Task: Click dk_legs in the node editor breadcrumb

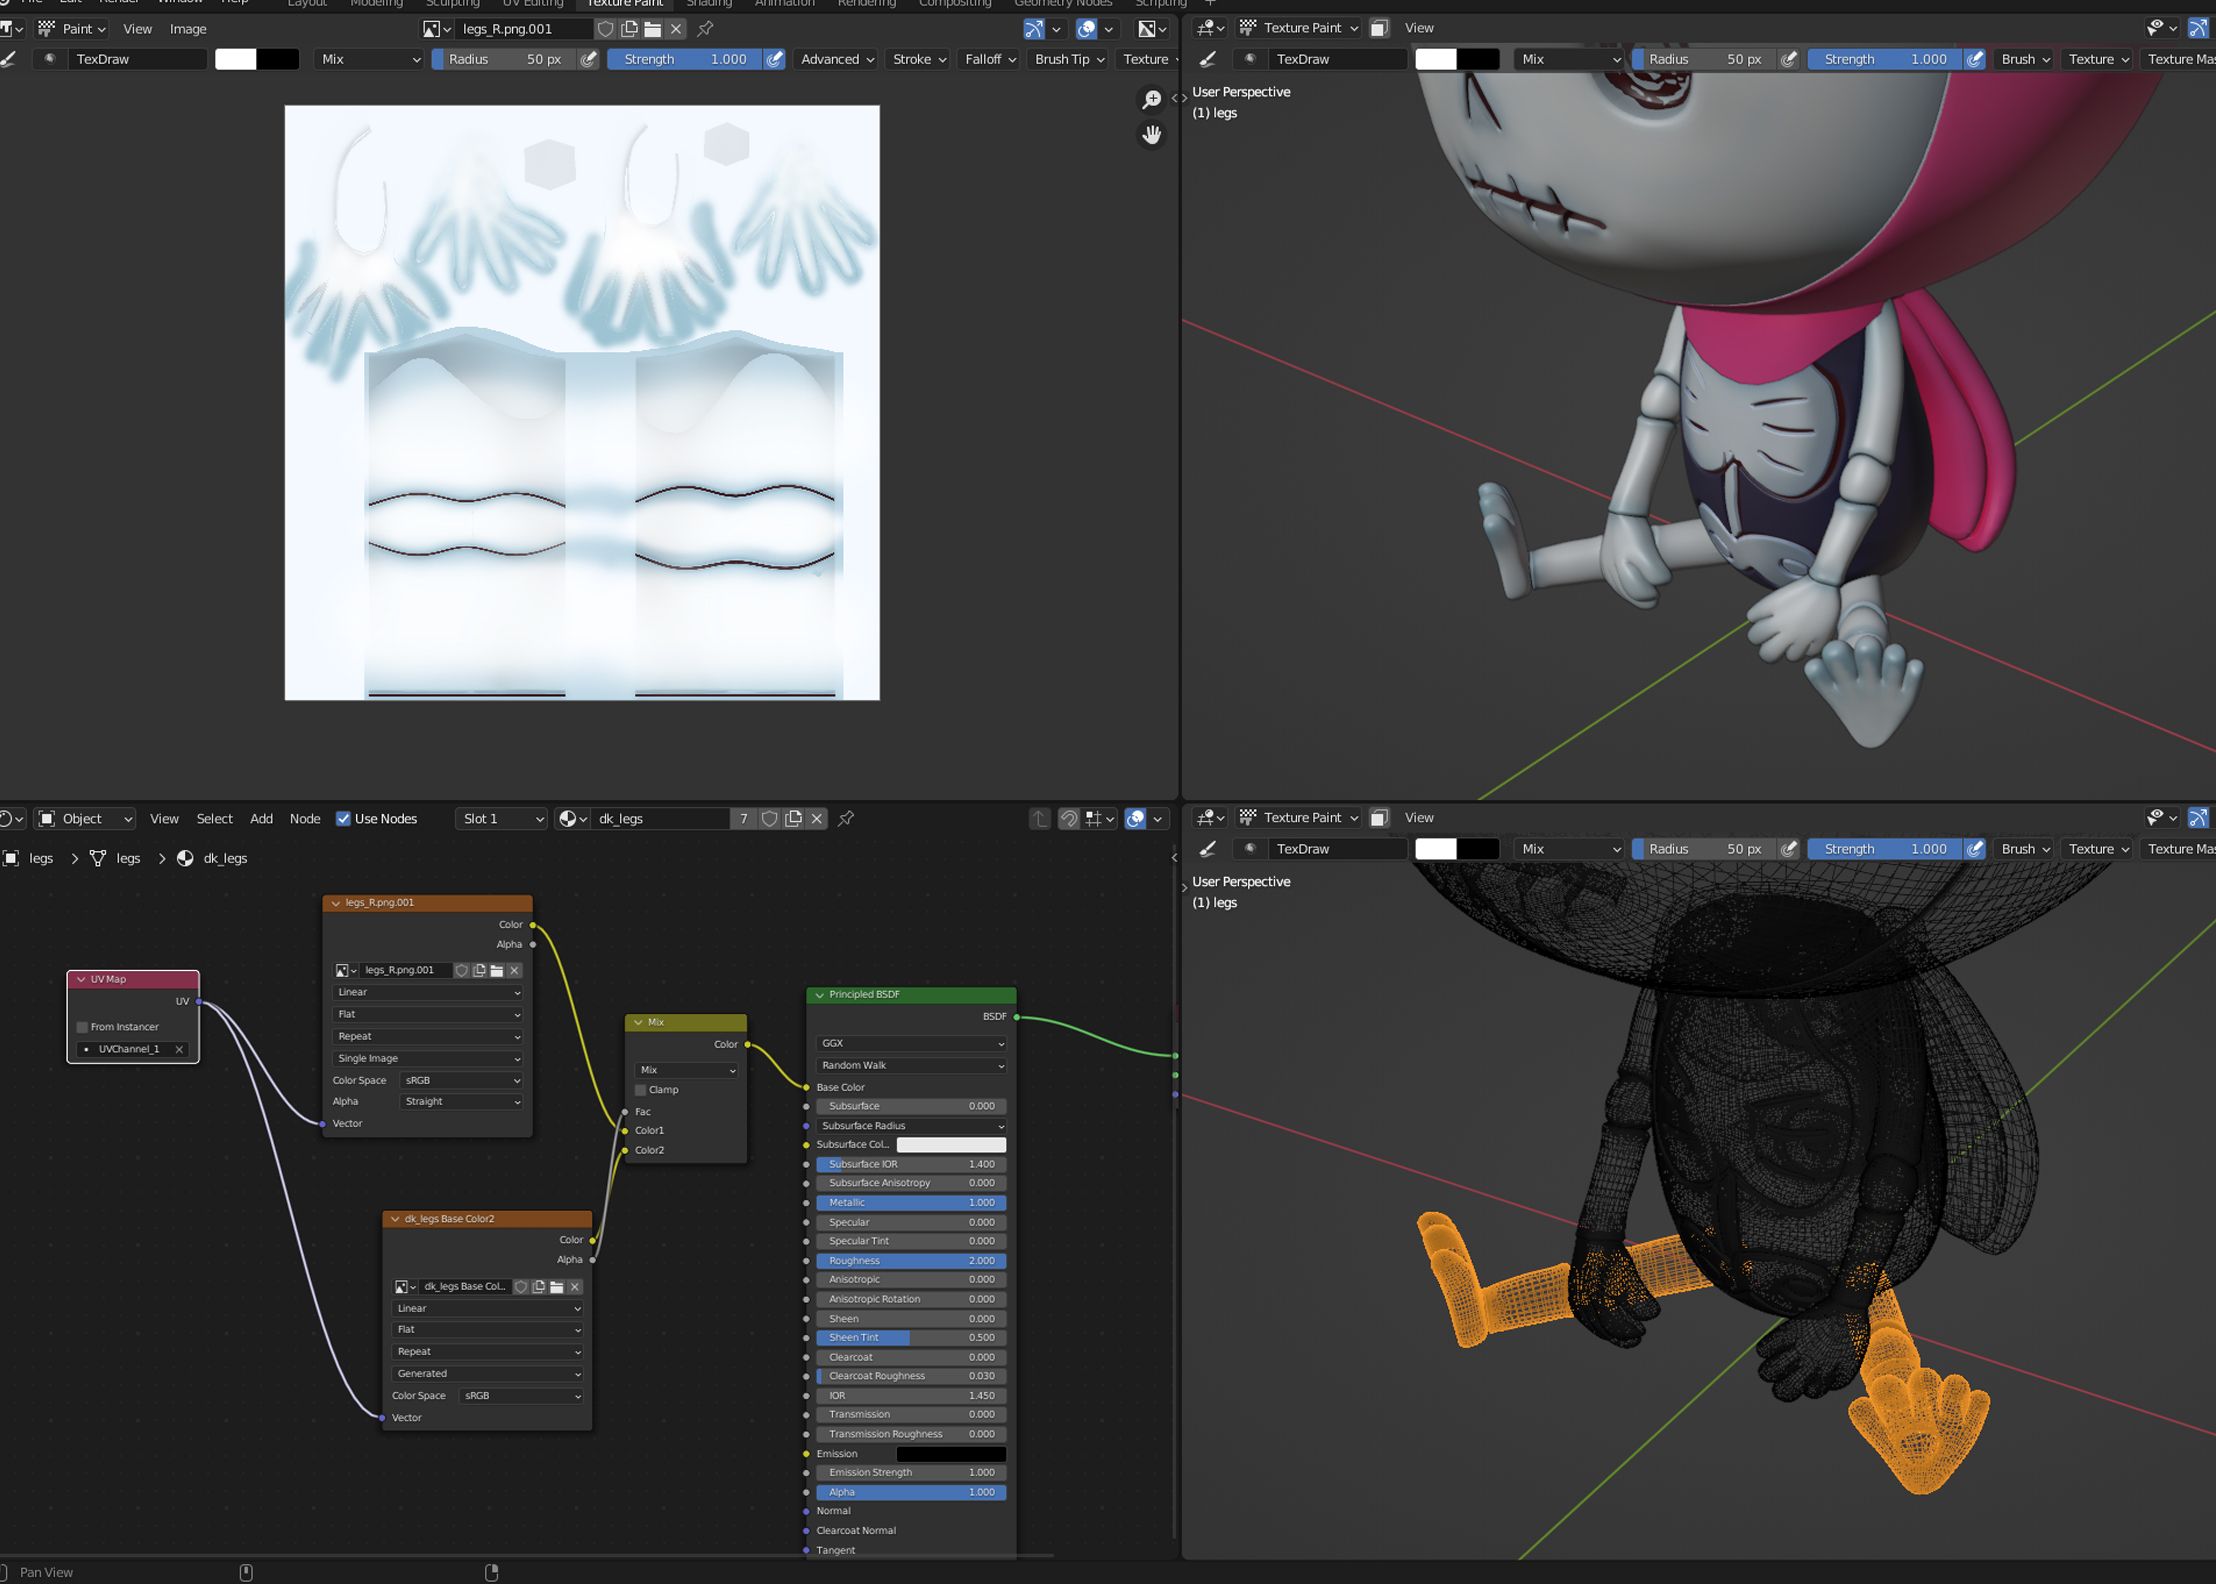Action: coord(225,858)
